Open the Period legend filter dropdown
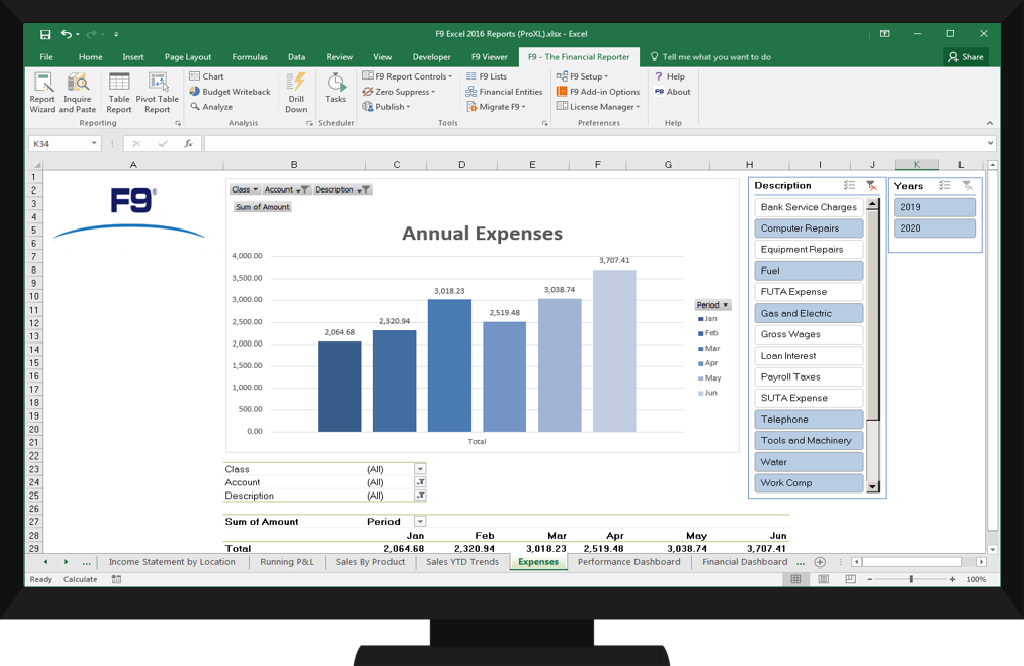 pyautogui.click(x=712, y=305)
